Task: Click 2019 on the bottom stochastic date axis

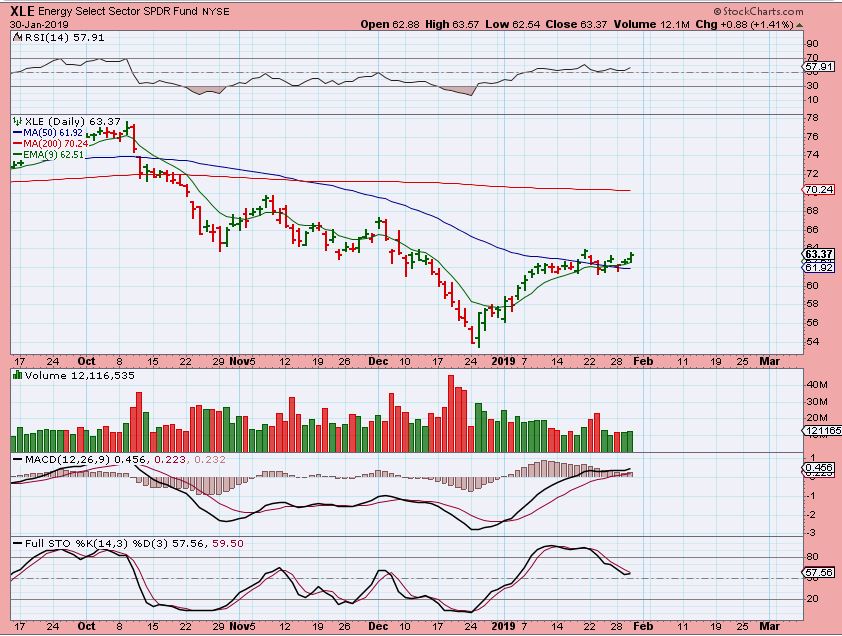Action: 504,626
